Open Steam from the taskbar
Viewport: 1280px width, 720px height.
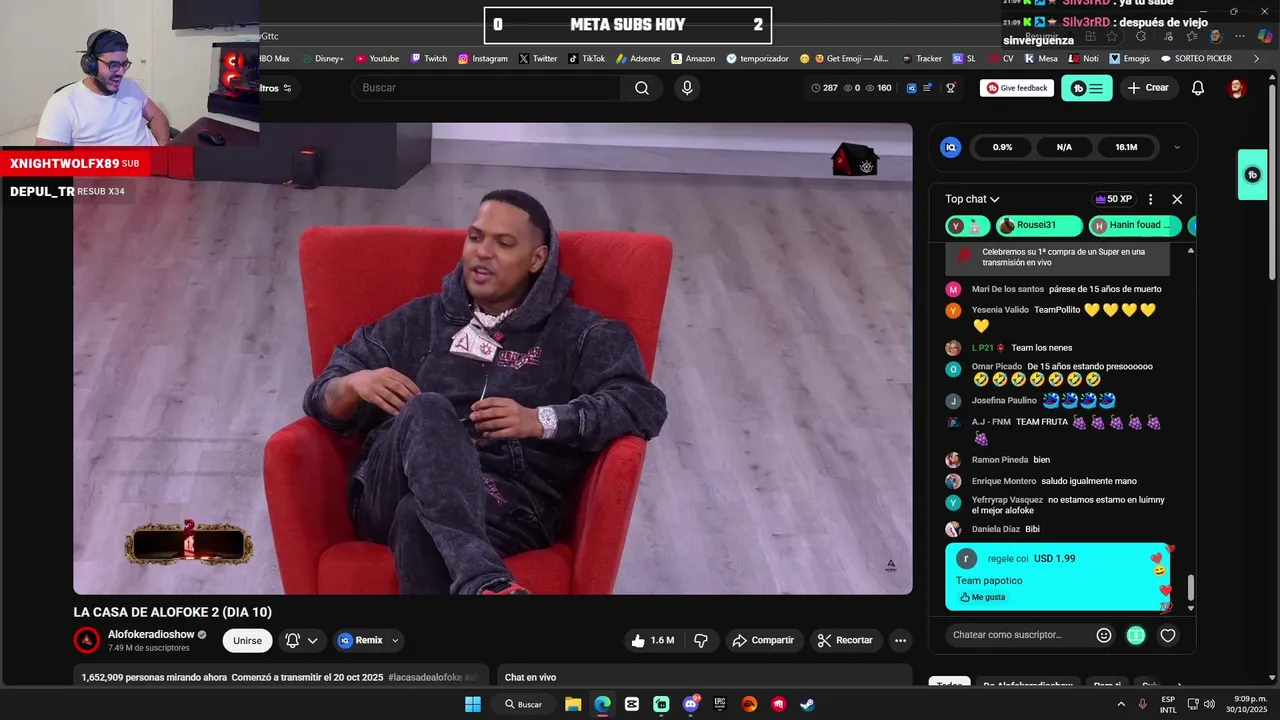[807, 704]
